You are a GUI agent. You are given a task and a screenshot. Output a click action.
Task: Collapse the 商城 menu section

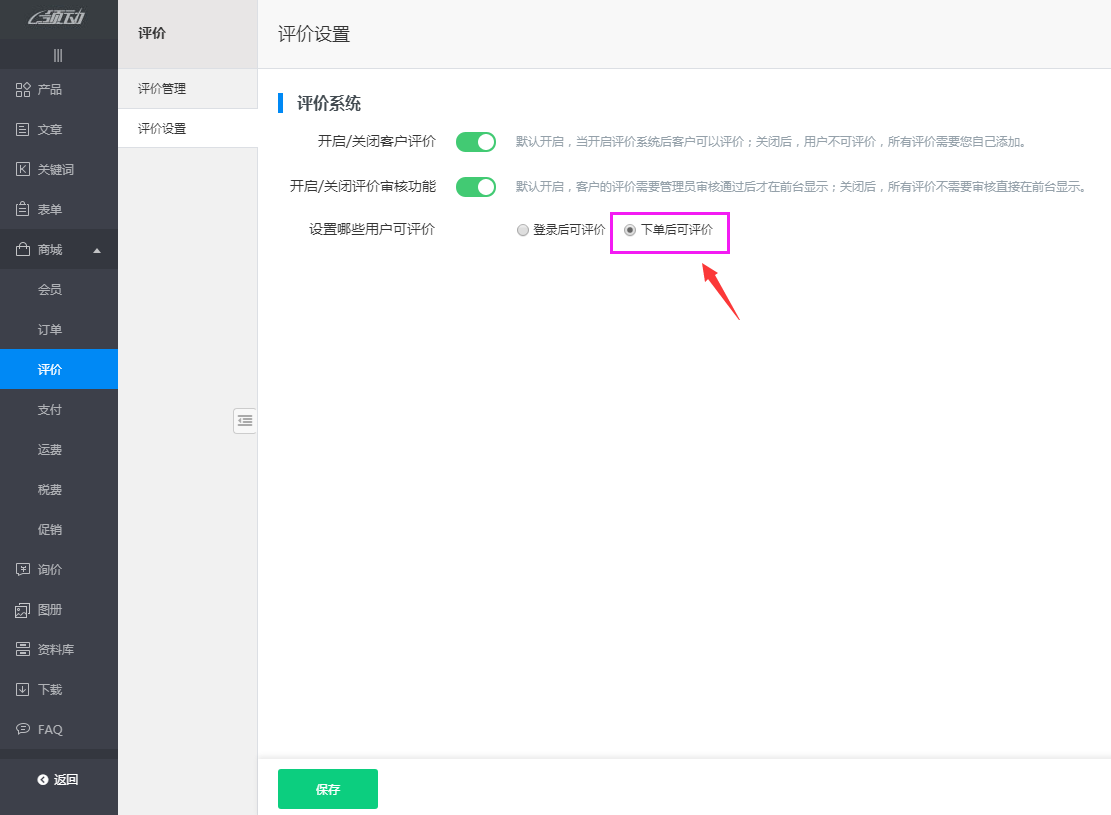[58, 248]
